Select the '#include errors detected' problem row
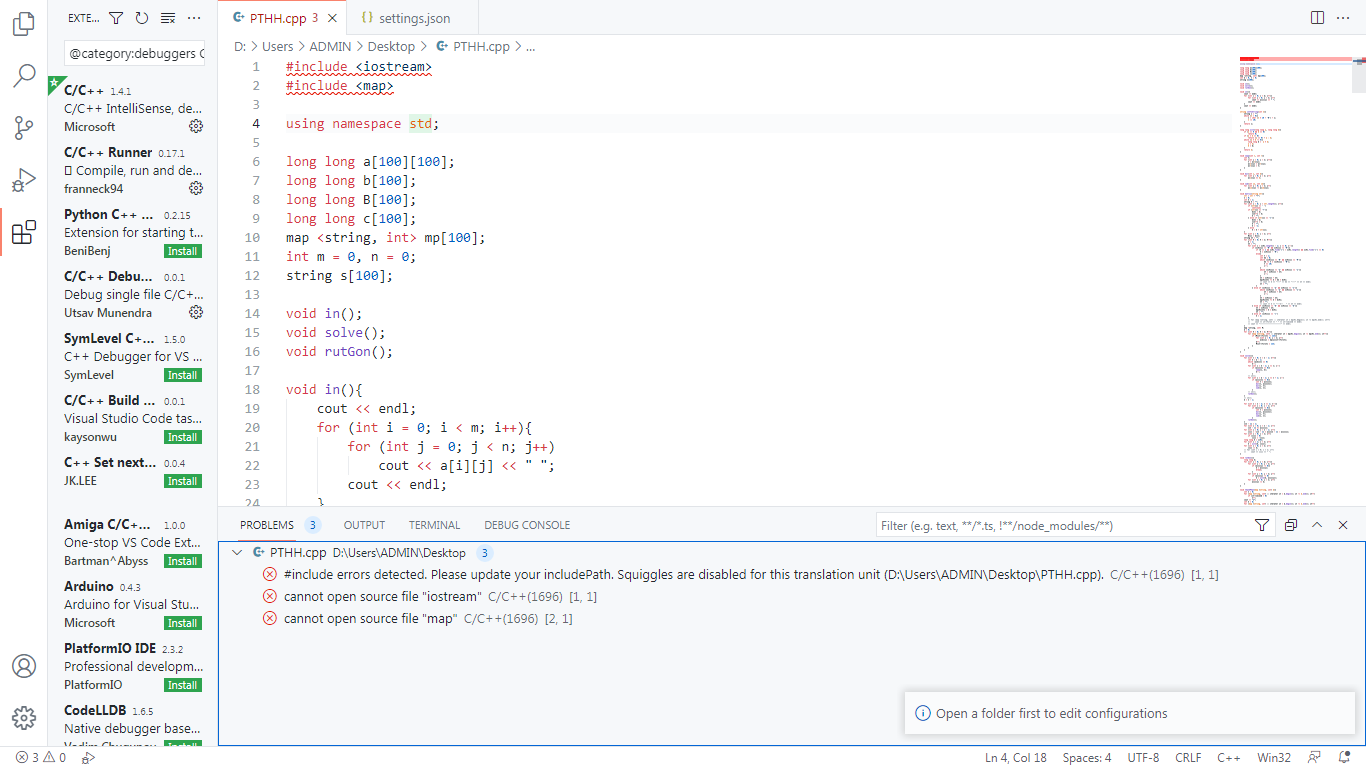 click(x=791, y=574)
